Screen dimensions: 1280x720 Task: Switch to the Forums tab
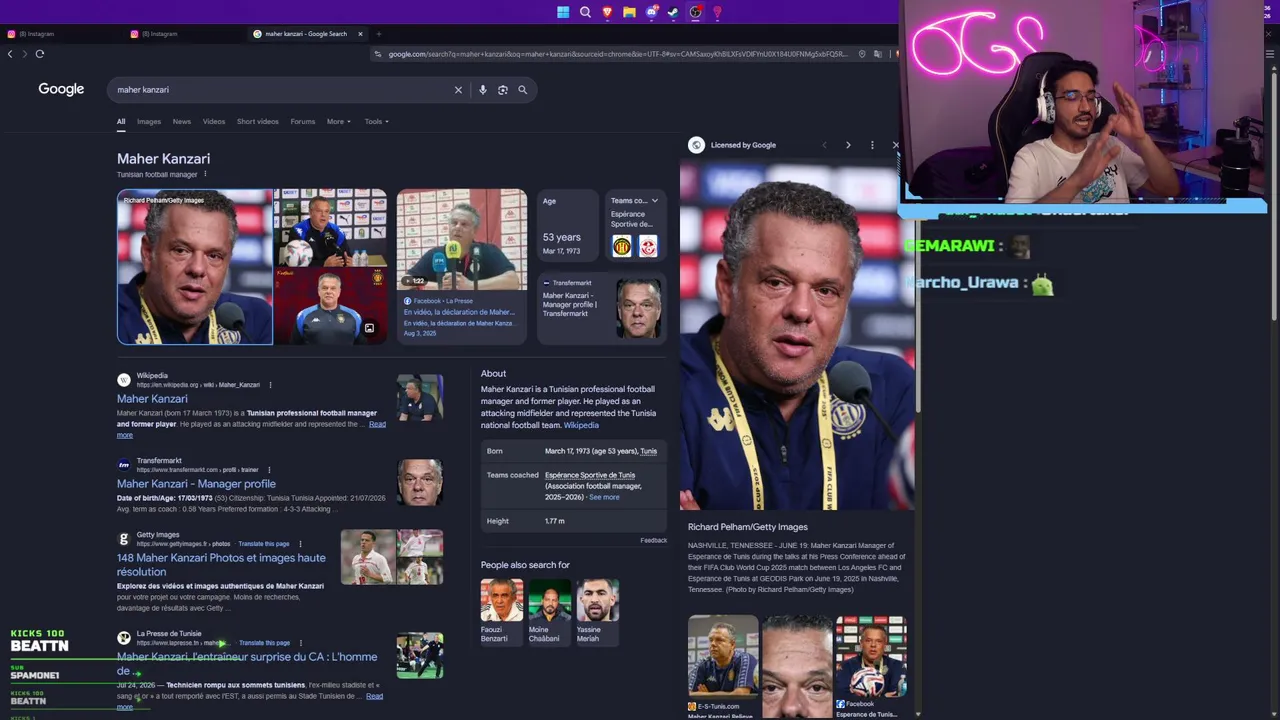pyautogui.click(x=302, y=122)
